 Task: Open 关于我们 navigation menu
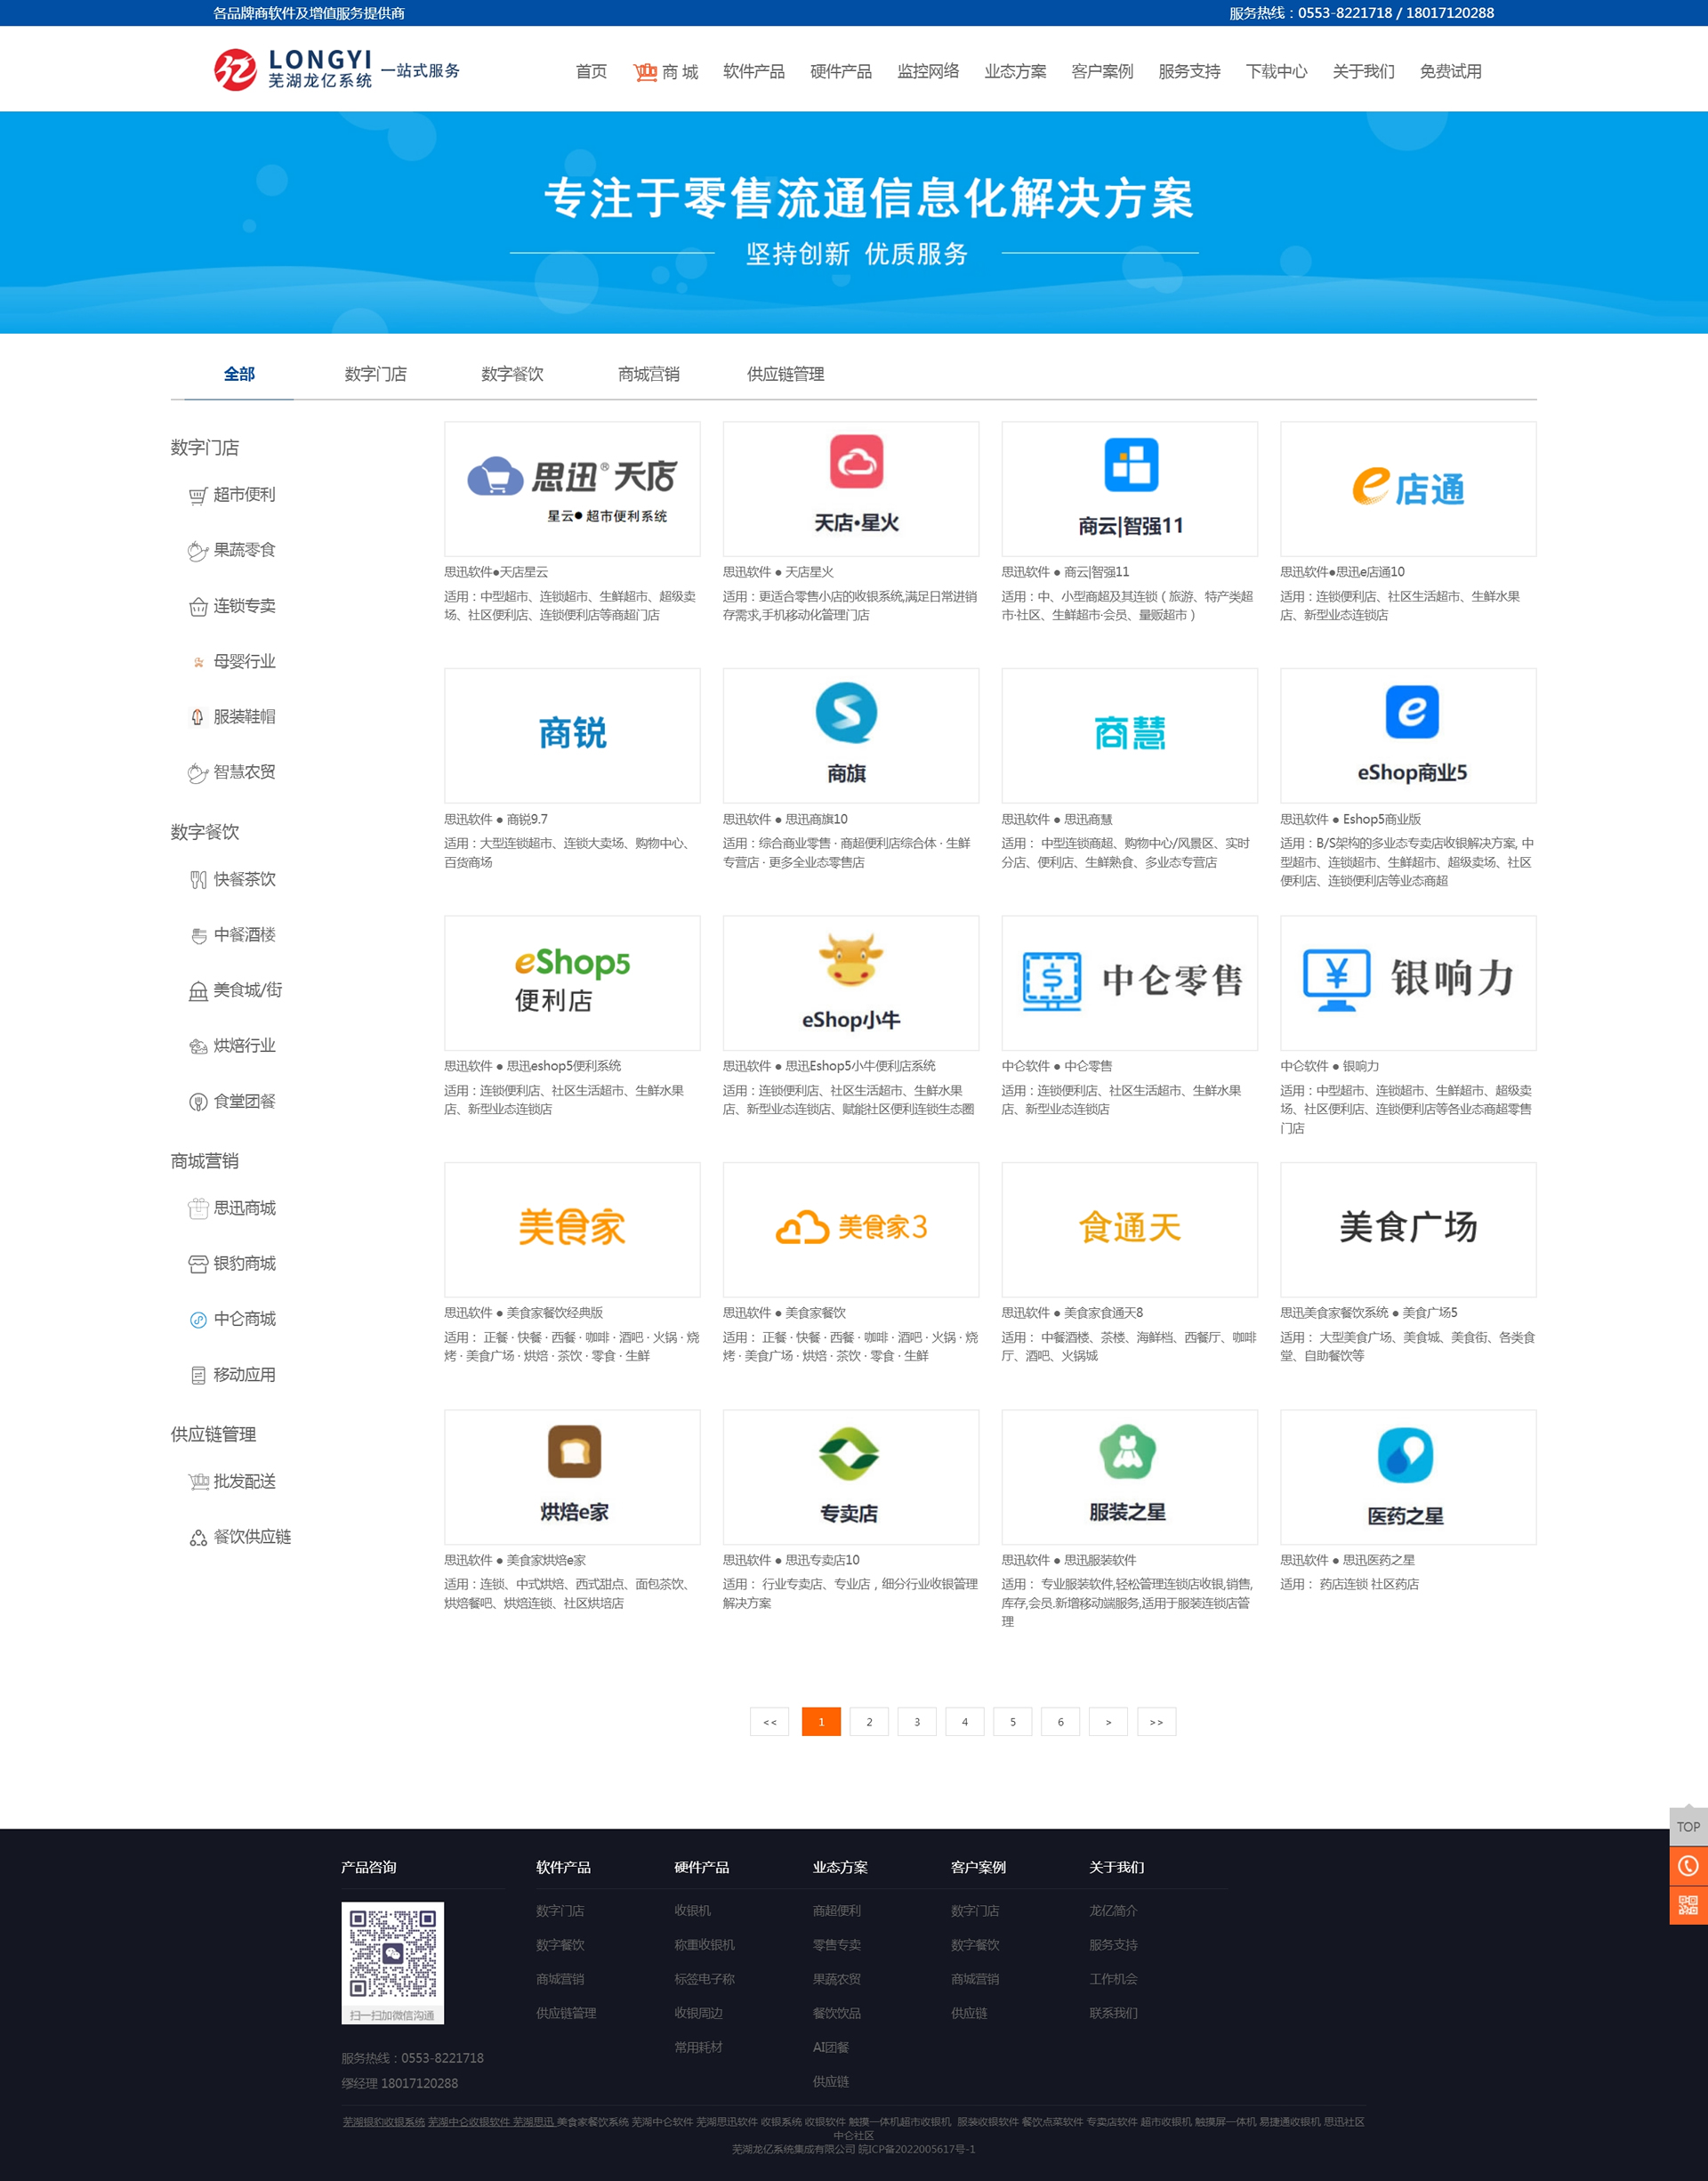point(1363,72)
